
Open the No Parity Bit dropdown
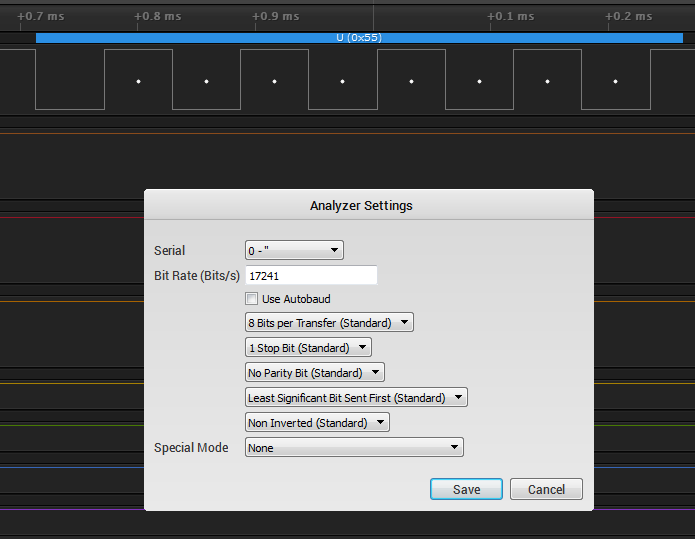tap(315, 372)
